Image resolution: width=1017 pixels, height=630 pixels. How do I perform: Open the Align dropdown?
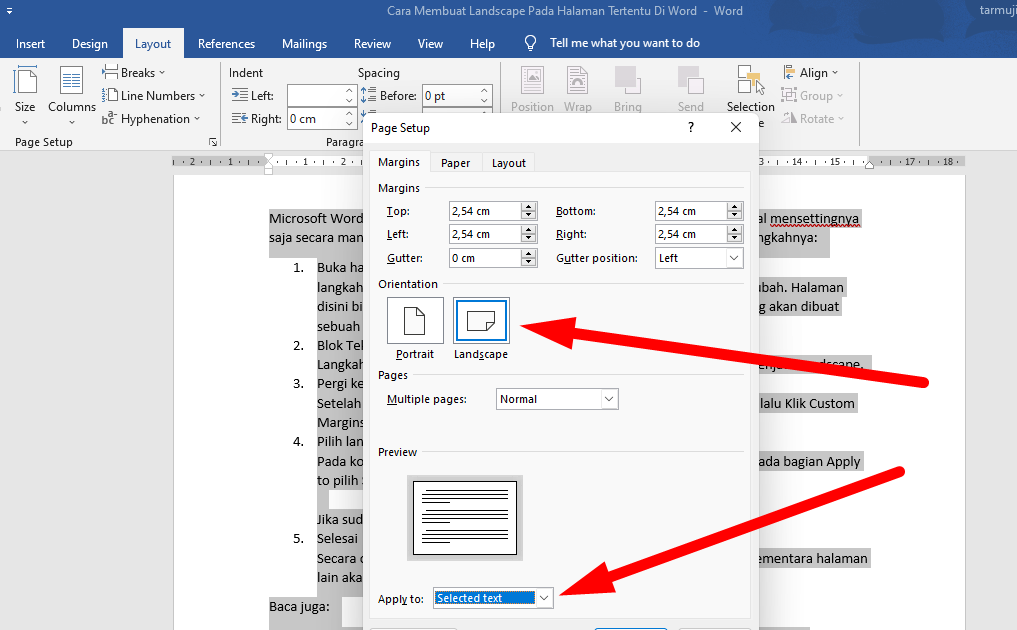point(811,73)
